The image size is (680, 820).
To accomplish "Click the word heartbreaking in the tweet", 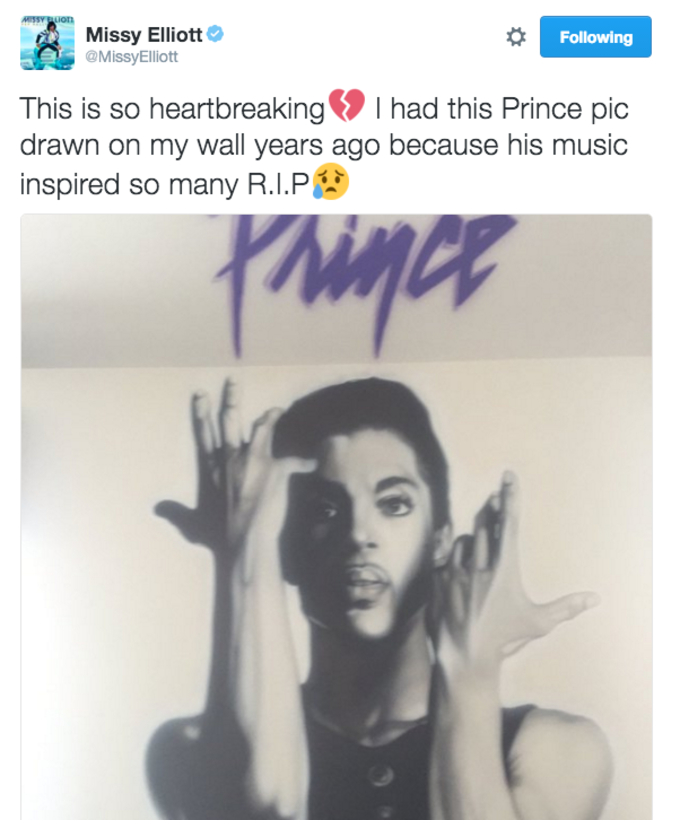I will tap(237, 110).
